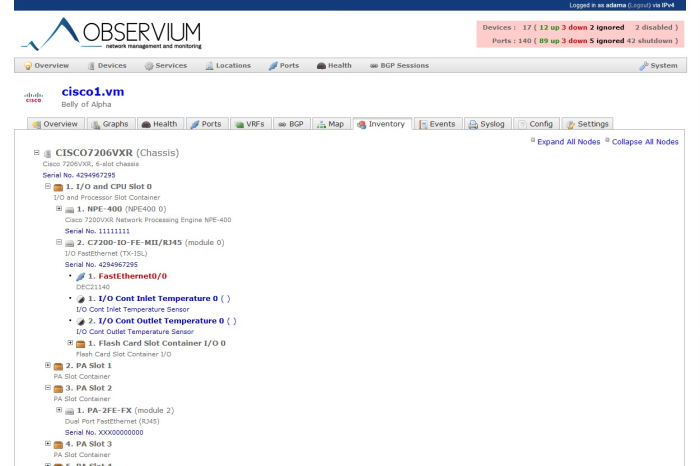Expand the NPE-400 node
This screenshot has width=700, height=466.
[59, 208]
